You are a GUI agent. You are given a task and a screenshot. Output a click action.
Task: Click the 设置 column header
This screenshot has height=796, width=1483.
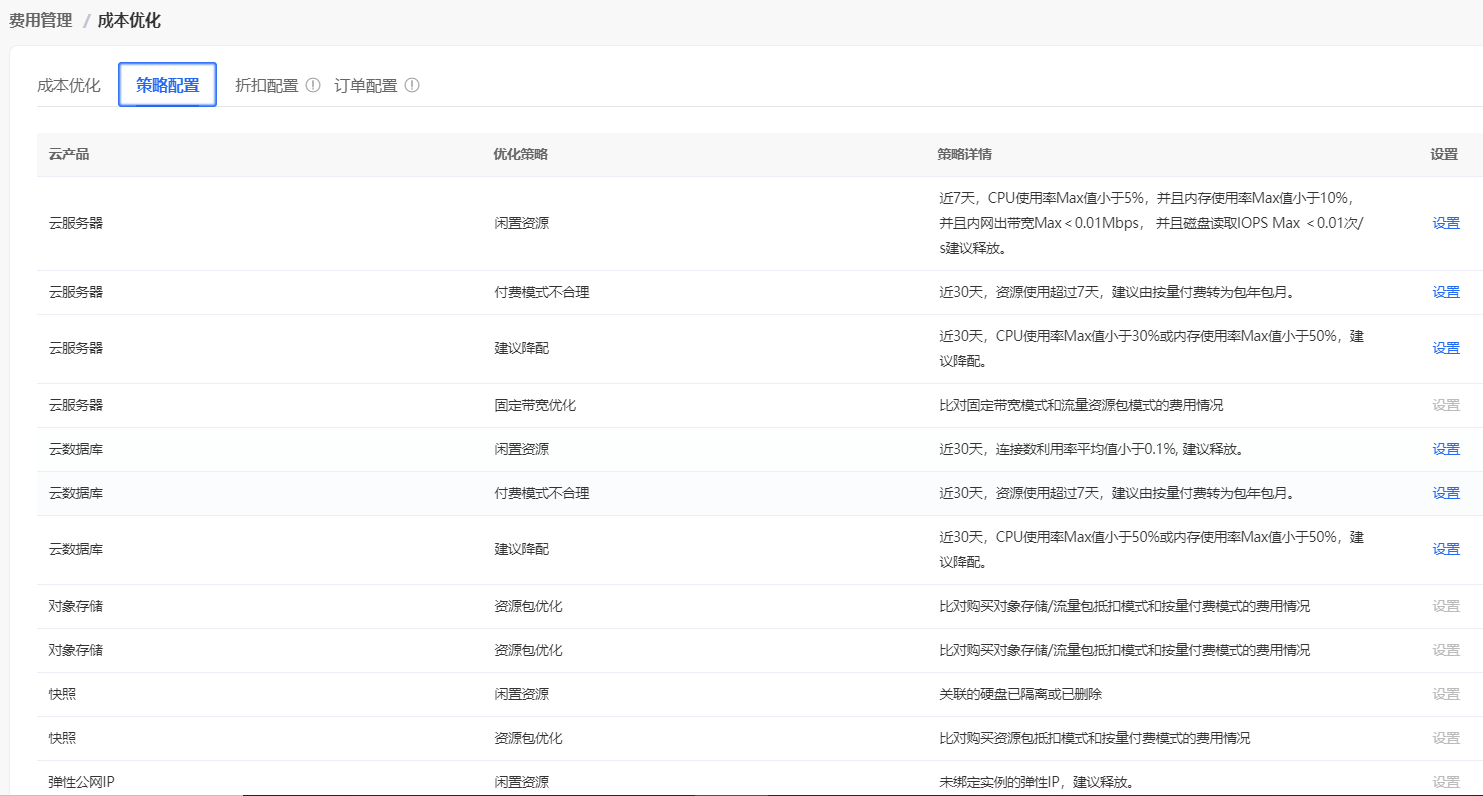coord(1444,154)
